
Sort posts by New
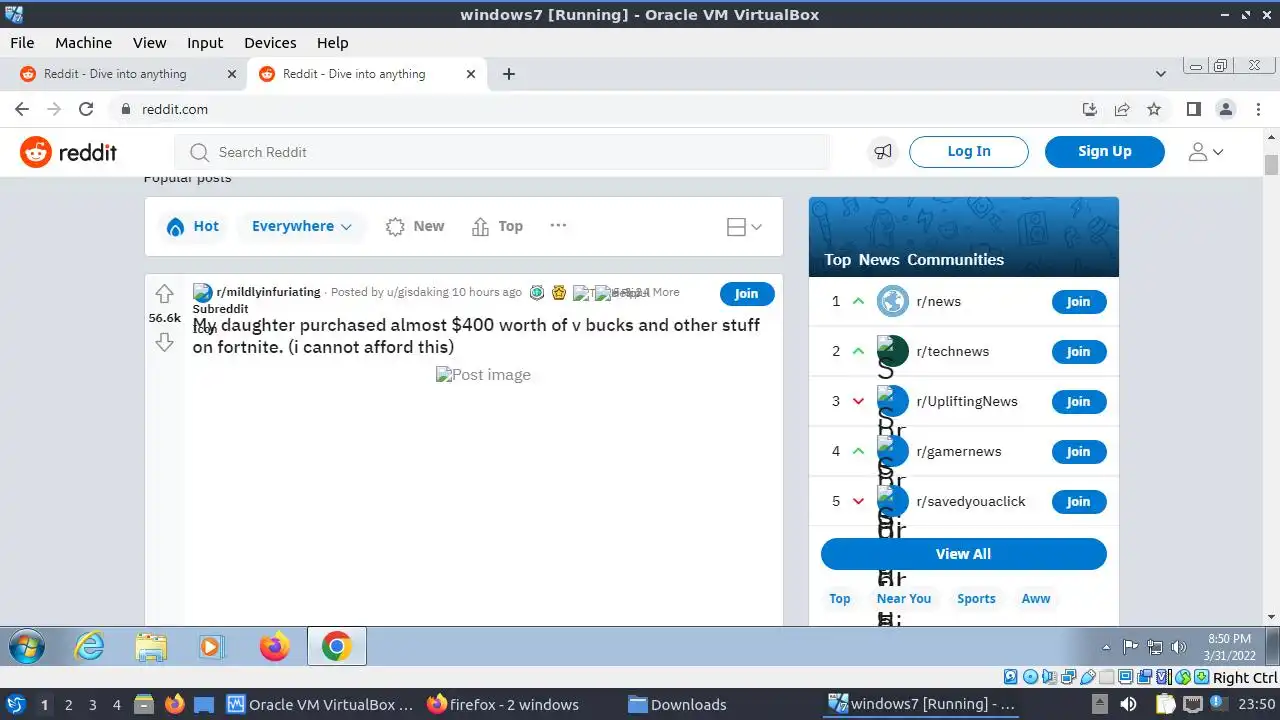pos(415,226)
